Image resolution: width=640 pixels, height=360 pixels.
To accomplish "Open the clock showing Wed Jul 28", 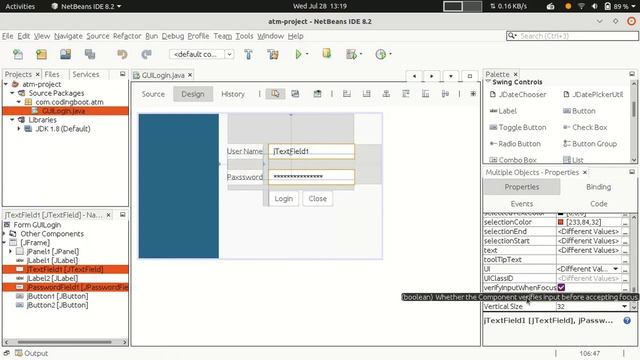I will [320, 6].
